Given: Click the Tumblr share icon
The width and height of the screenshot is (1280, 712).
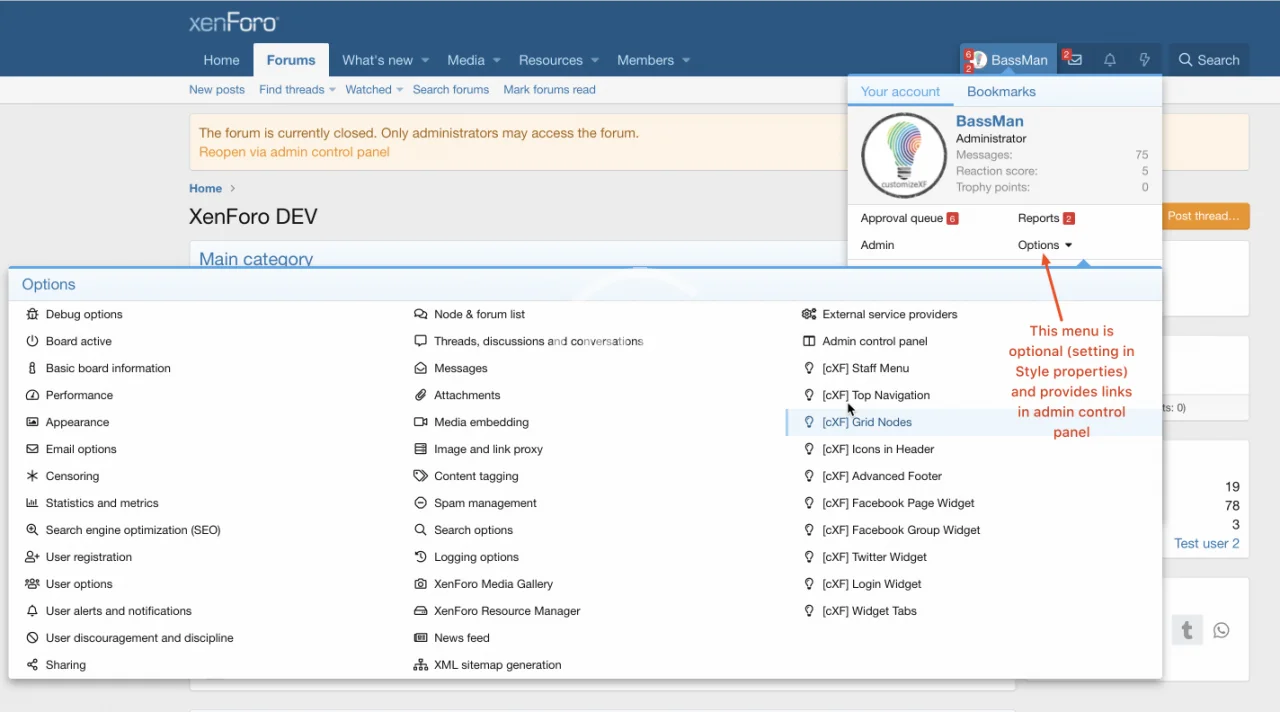Looking at the screenshot, I should [x=1187, y=630].
